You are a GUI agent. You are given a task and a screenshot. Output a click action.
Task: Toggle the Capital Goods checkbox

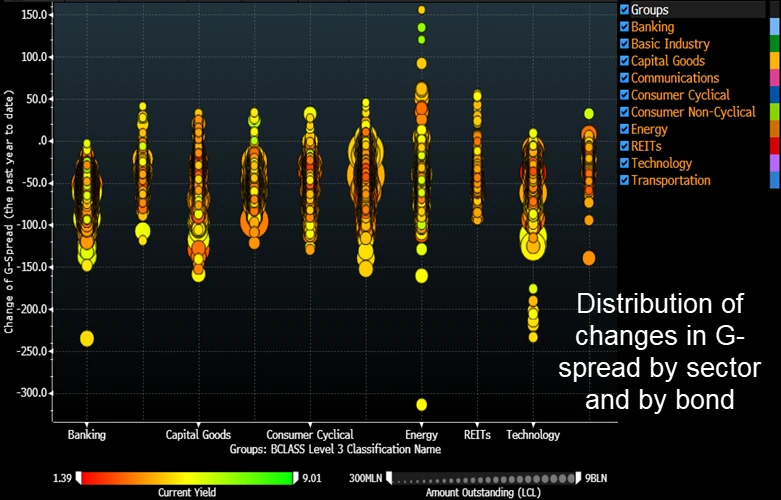pos(624,61)
